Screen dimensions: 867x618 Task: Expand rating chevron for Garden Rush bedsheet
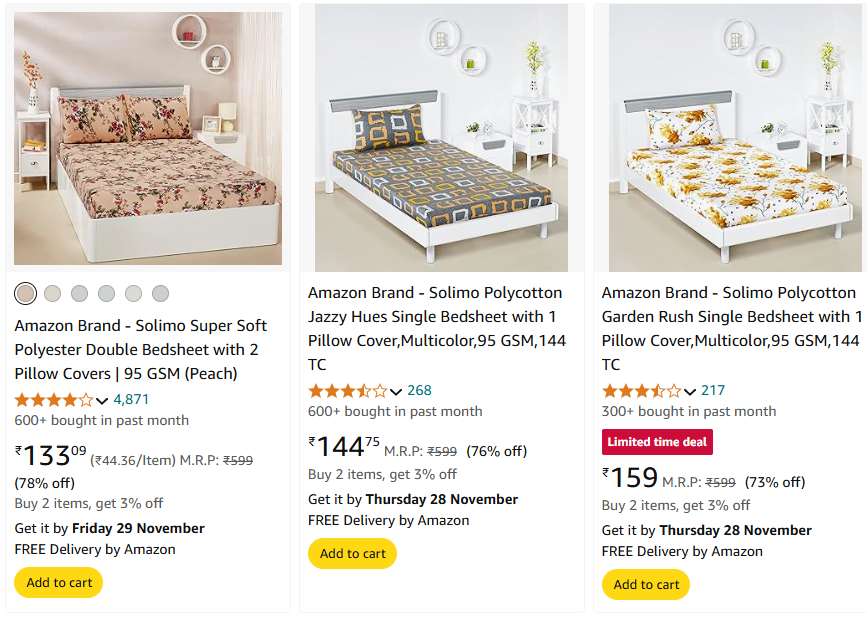(690, 391)
